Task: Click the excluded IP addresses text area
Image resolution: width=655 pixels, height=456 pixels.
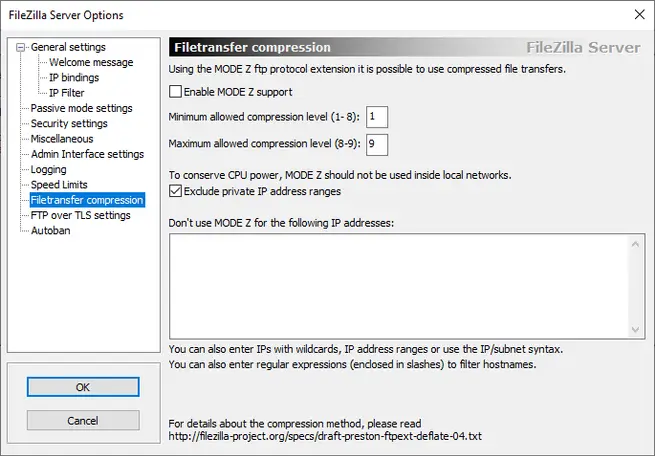Action: click(x=400, y=287)
